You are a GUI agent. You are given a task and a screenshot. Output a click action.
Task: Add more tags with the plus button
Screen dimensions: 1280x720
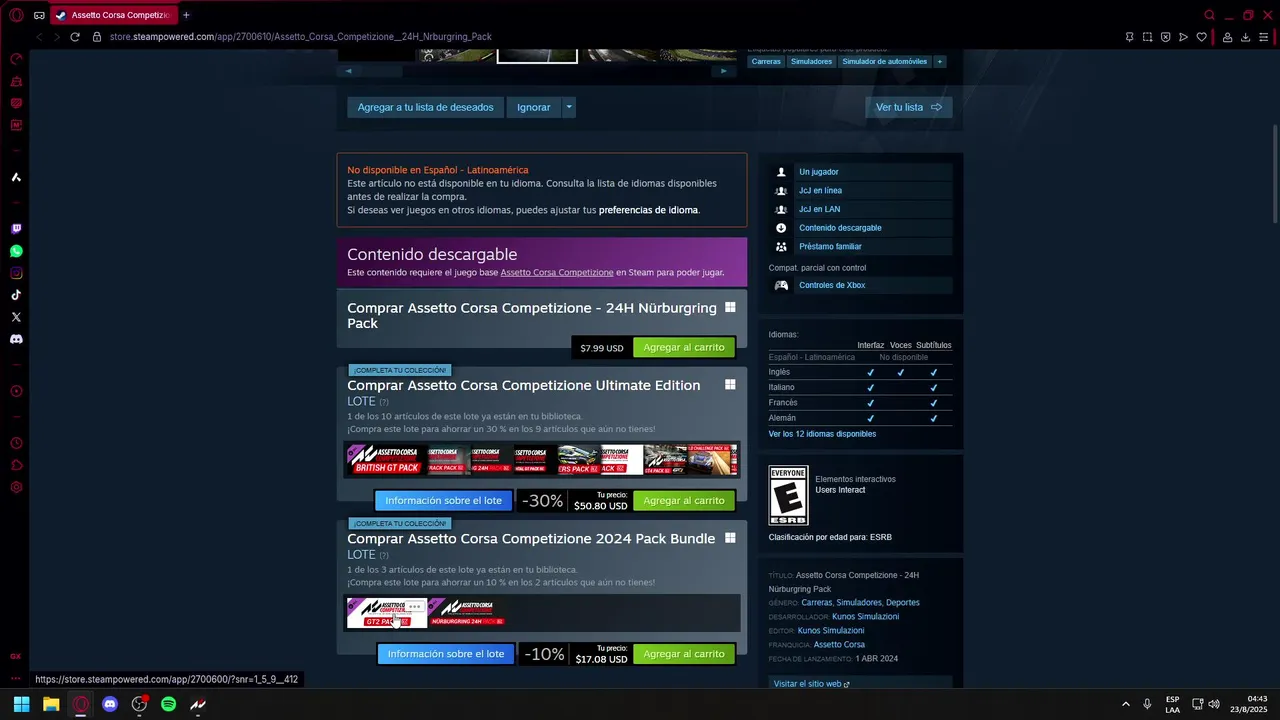point(939,61)
